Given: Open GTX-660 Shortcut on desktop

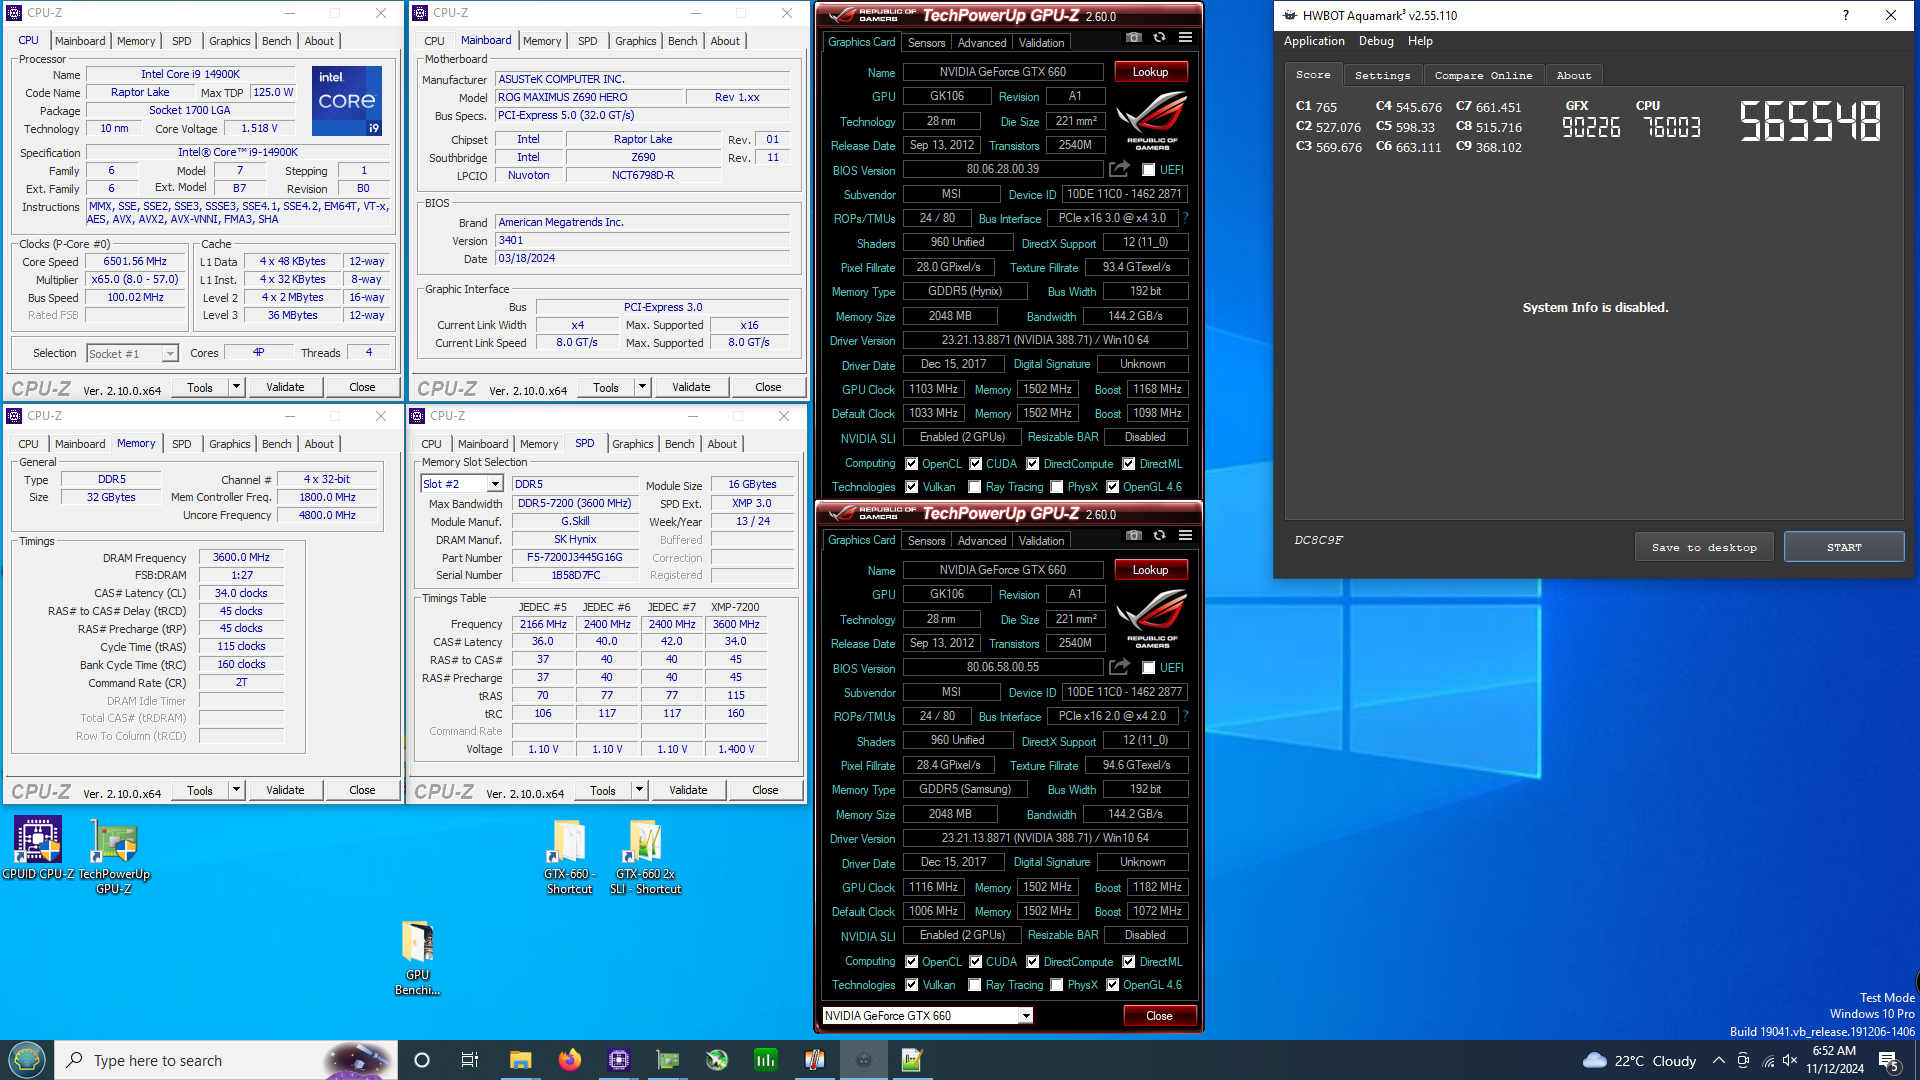Looking at the screenshot, I should point(569,856).
